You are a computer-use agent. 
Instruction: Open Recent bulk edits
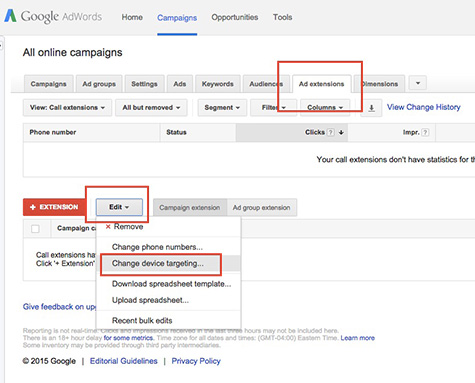tap(142, 320)
